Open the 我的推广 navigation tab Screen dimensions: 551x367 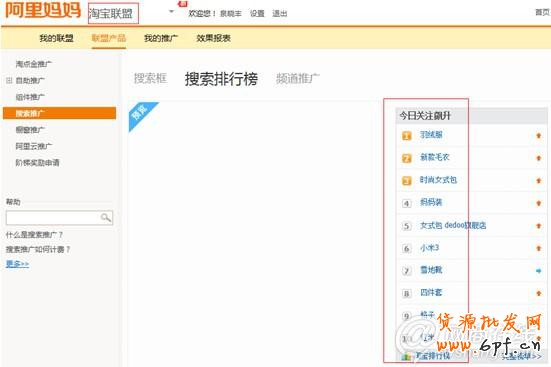coord(161,38)
